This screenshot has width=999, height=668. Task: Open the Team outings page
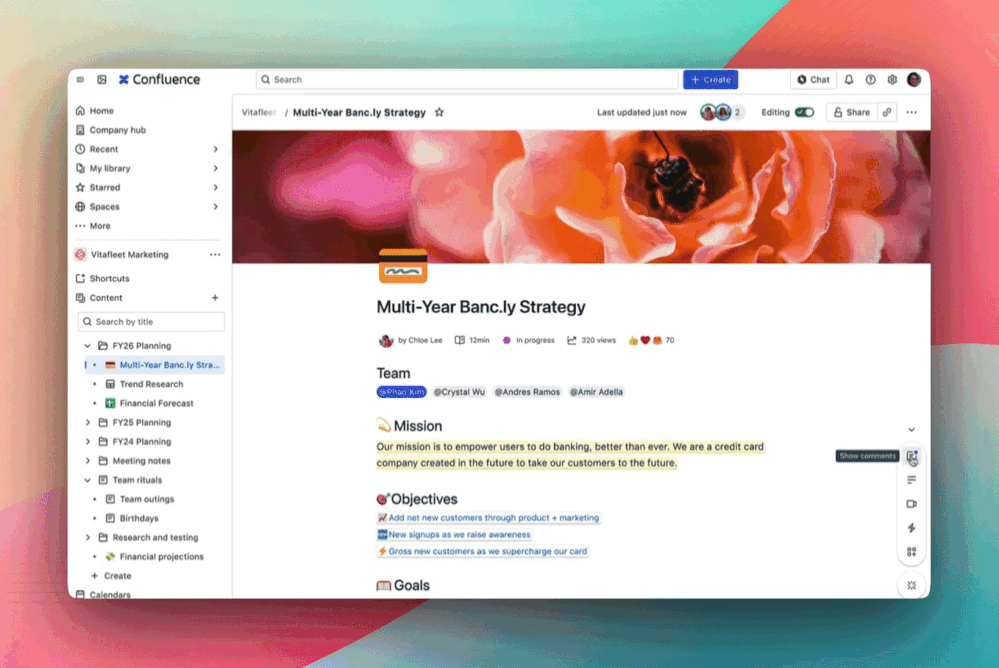147,499
